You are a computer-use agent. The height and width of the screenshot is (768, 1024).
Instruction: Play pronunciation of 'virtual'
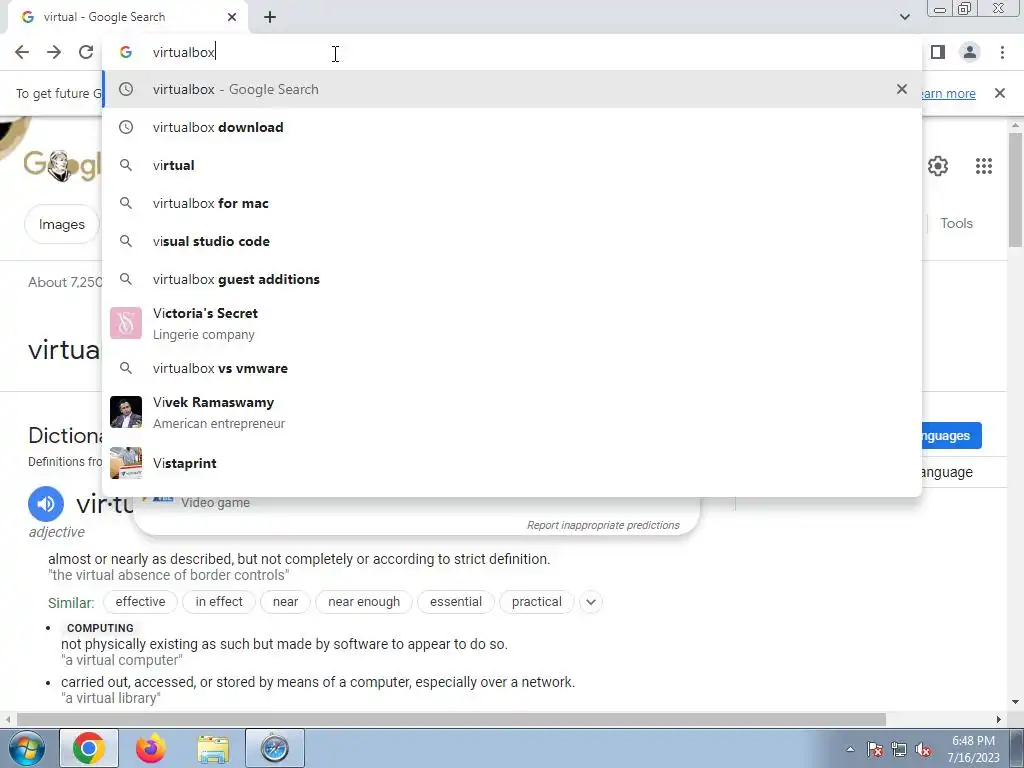point(46,504)
